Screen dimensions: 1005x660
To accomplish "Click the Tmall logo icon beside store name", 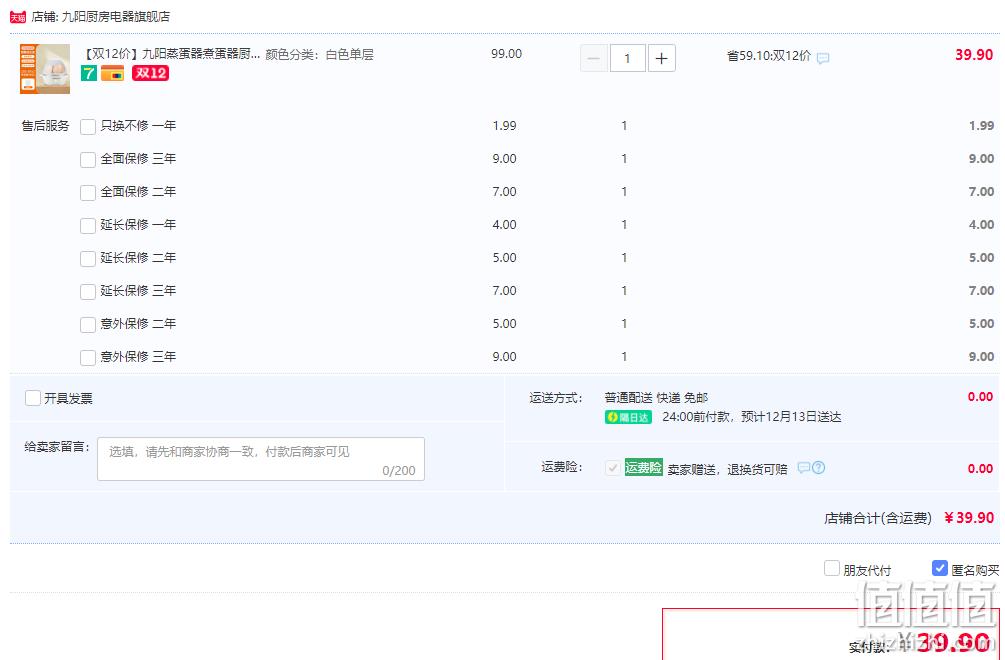I will (18, 17).
